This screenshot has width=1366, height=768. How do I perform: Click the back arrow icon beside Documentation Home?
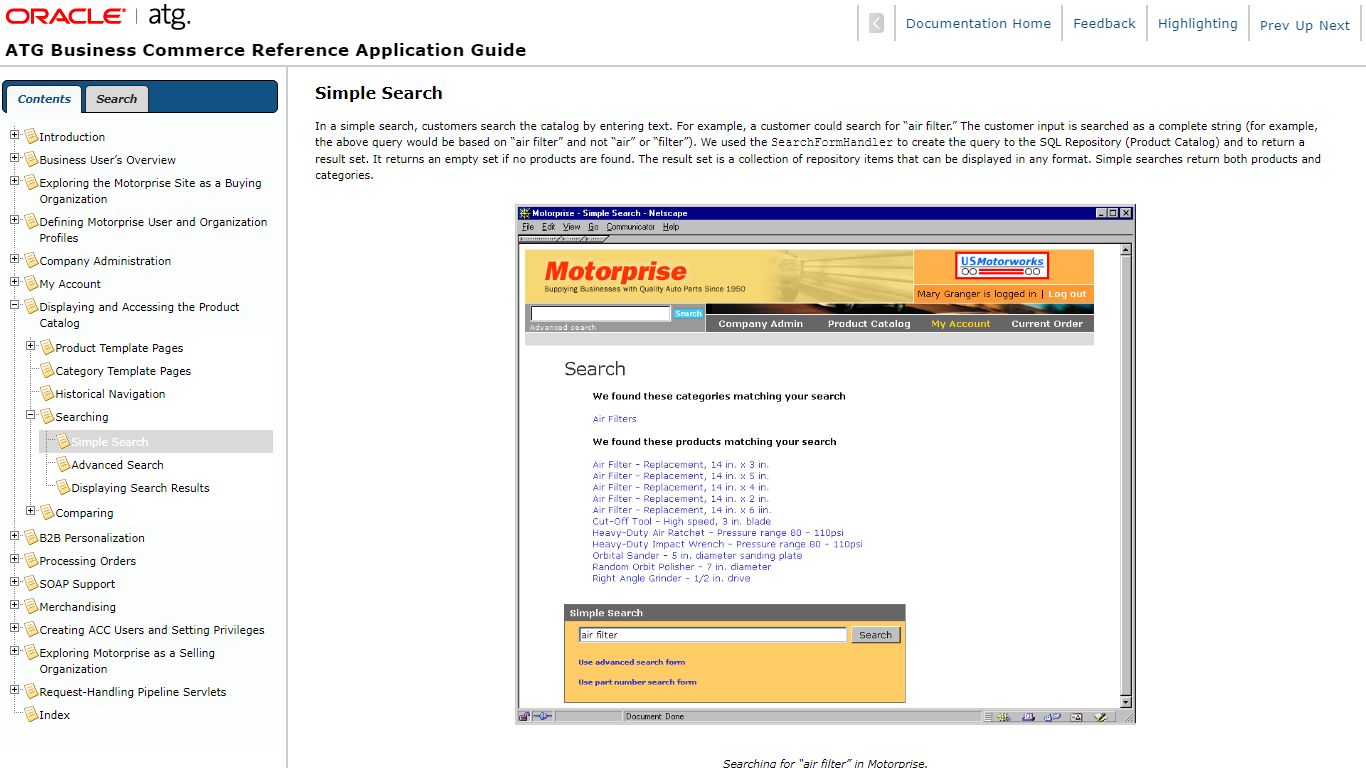coord(876,23)
